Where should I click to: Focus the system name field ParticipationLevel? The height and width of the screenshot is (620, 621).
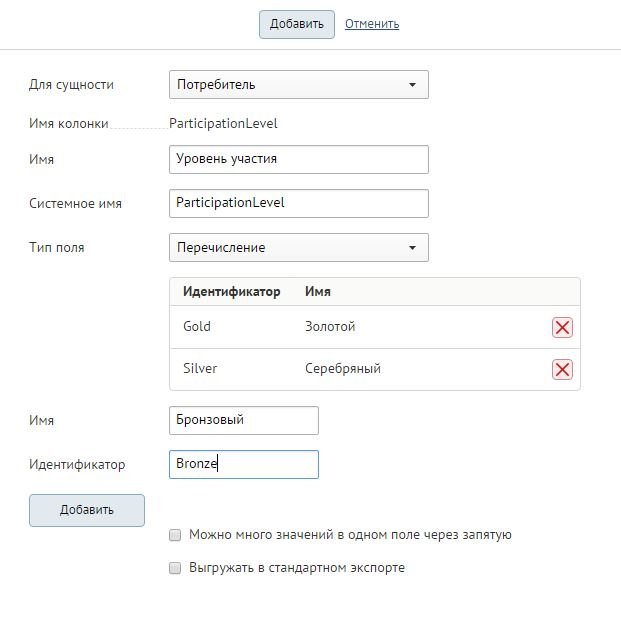tap(299, 203)
